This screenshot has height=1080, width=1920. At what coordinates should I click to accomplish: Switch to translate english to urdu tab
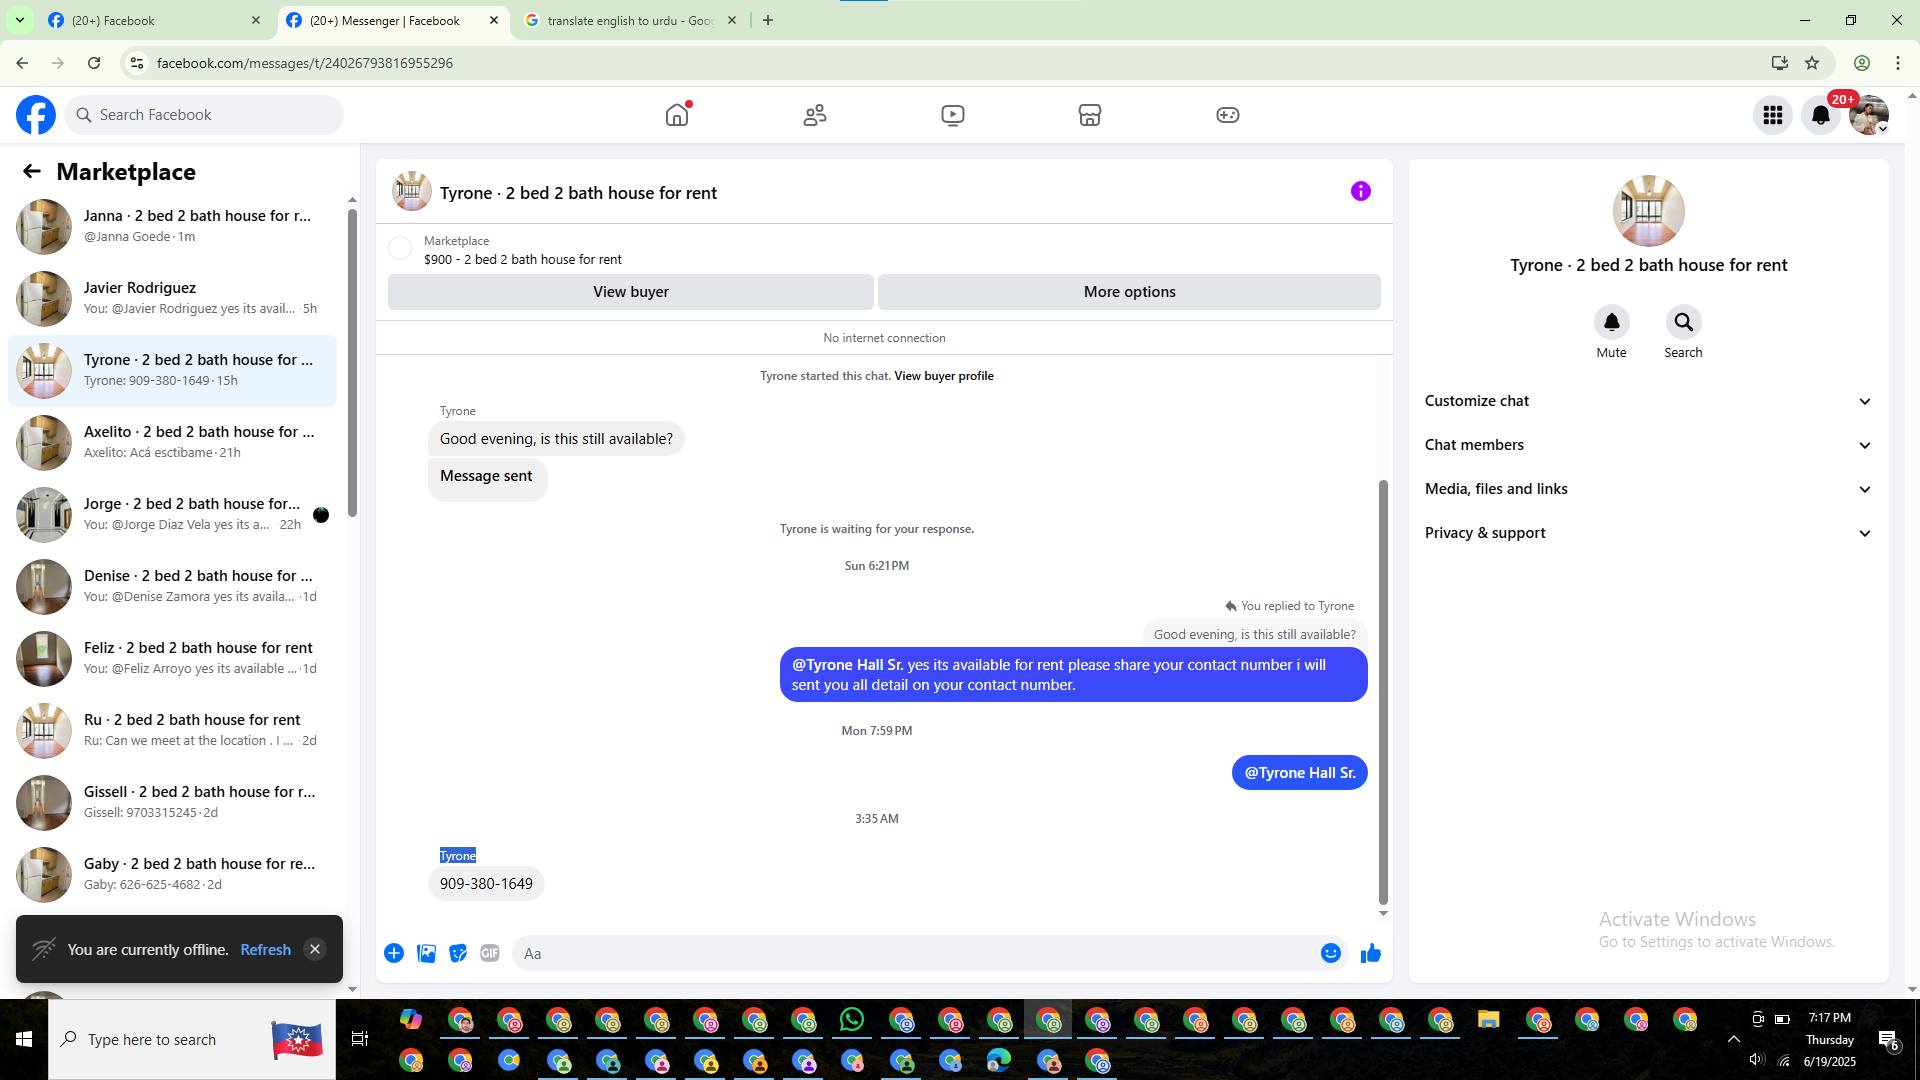[631, 20]
